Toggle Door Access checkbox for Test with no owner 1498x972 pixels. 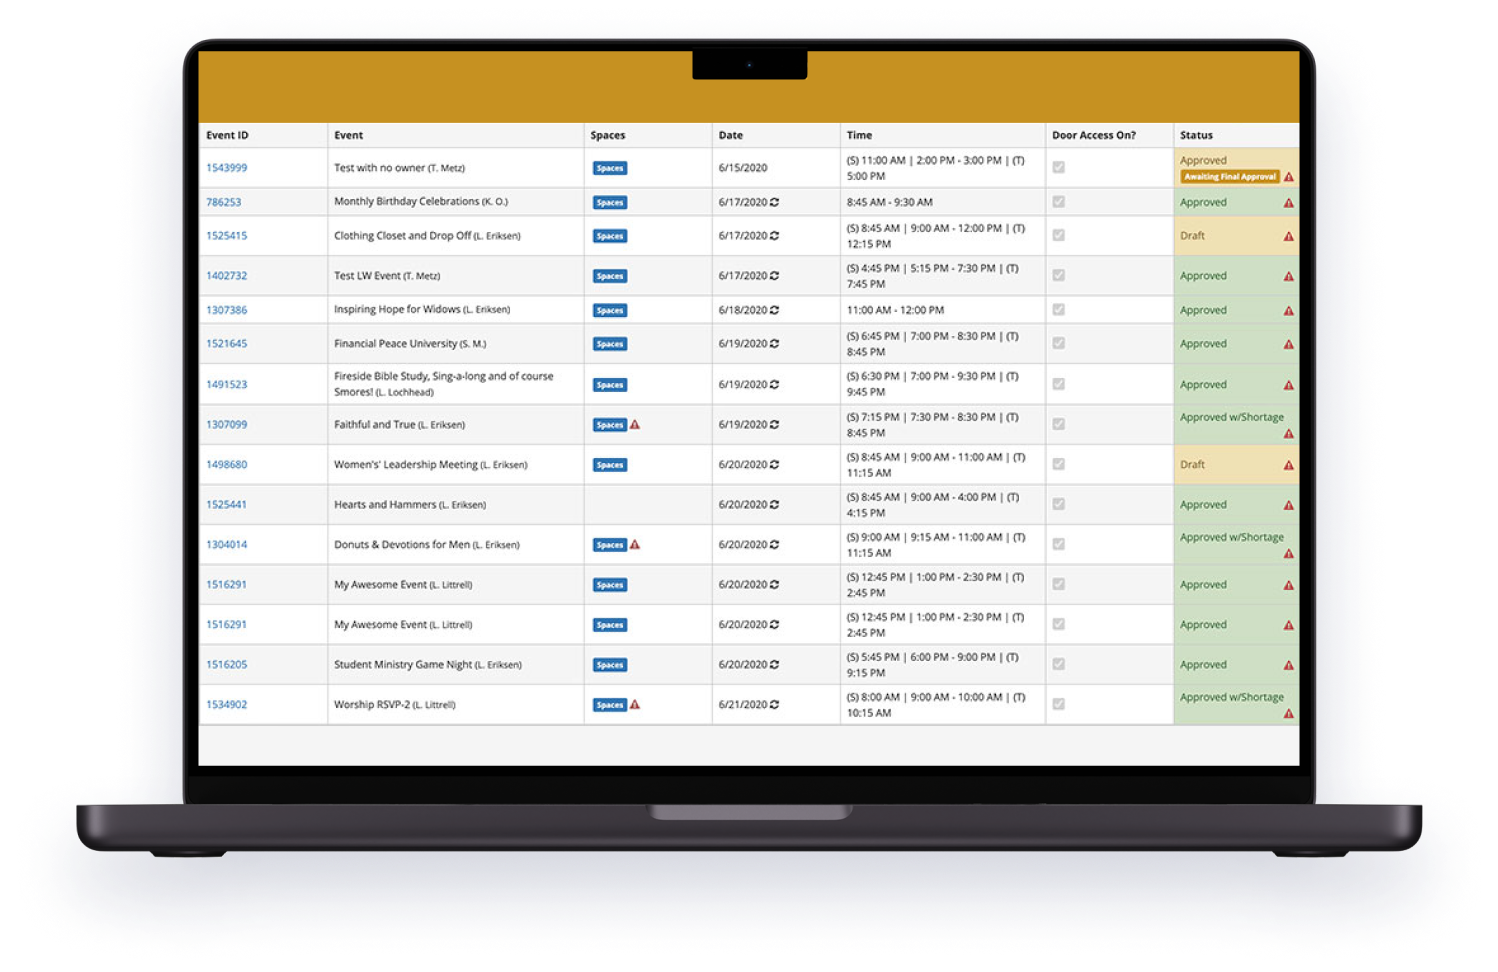click(1058, 167)
